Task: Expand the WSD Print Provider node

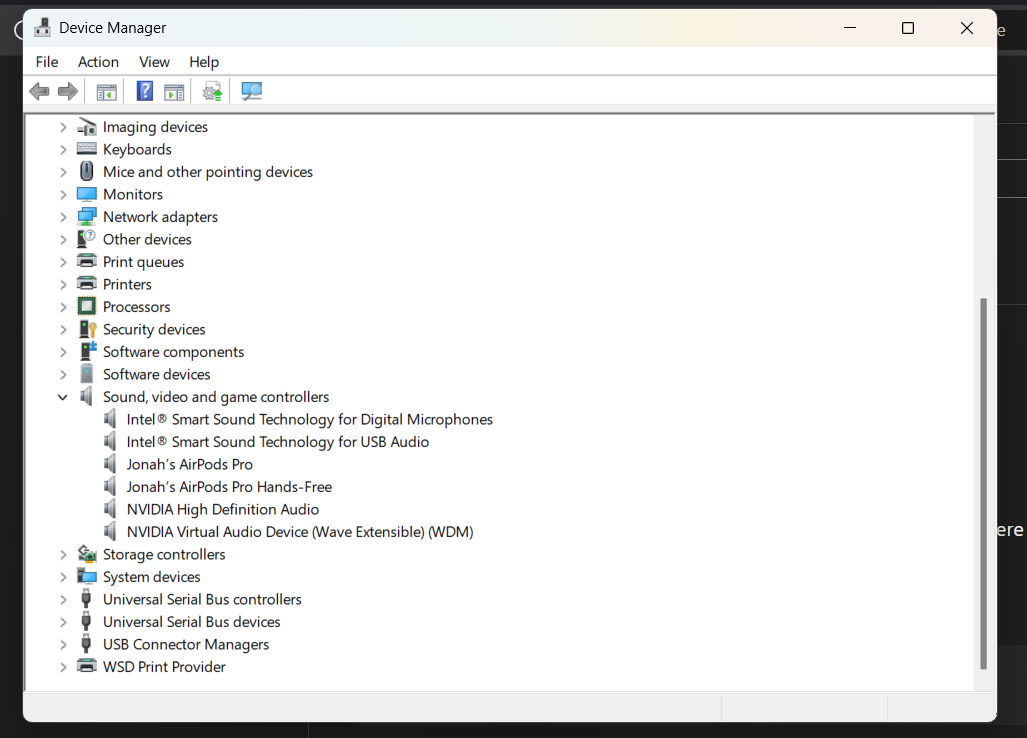Action: point(63,667)
